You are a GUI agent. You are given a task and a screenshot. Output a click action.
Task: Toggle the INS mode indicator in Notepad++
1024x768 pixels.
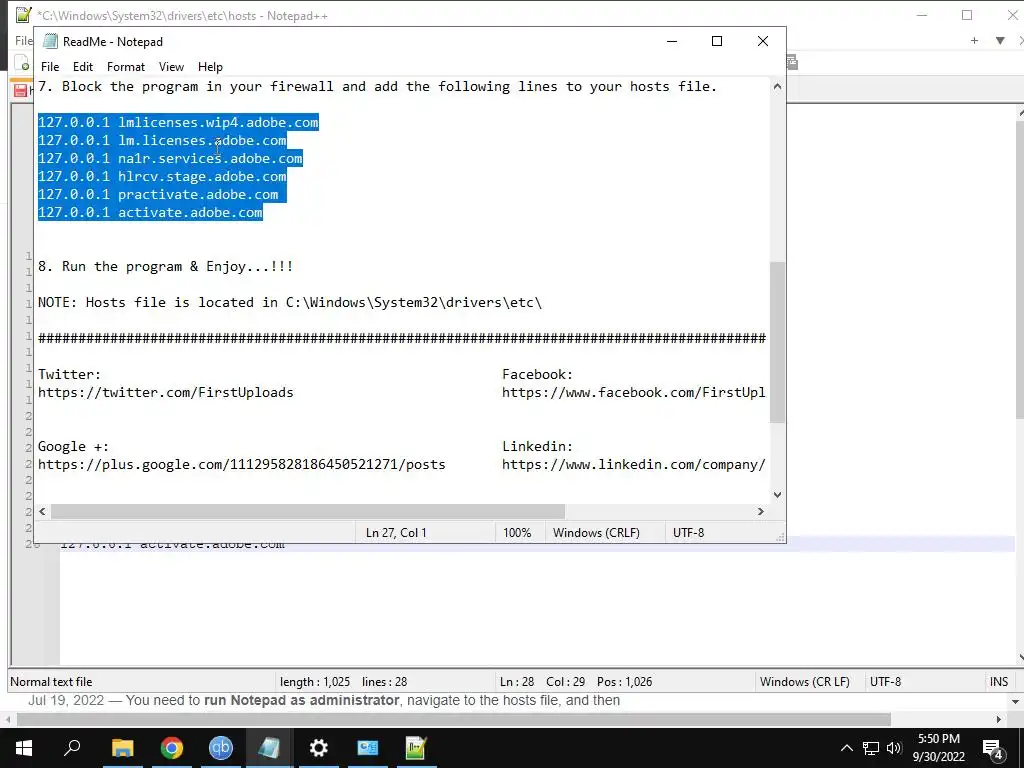pos(999,682)
